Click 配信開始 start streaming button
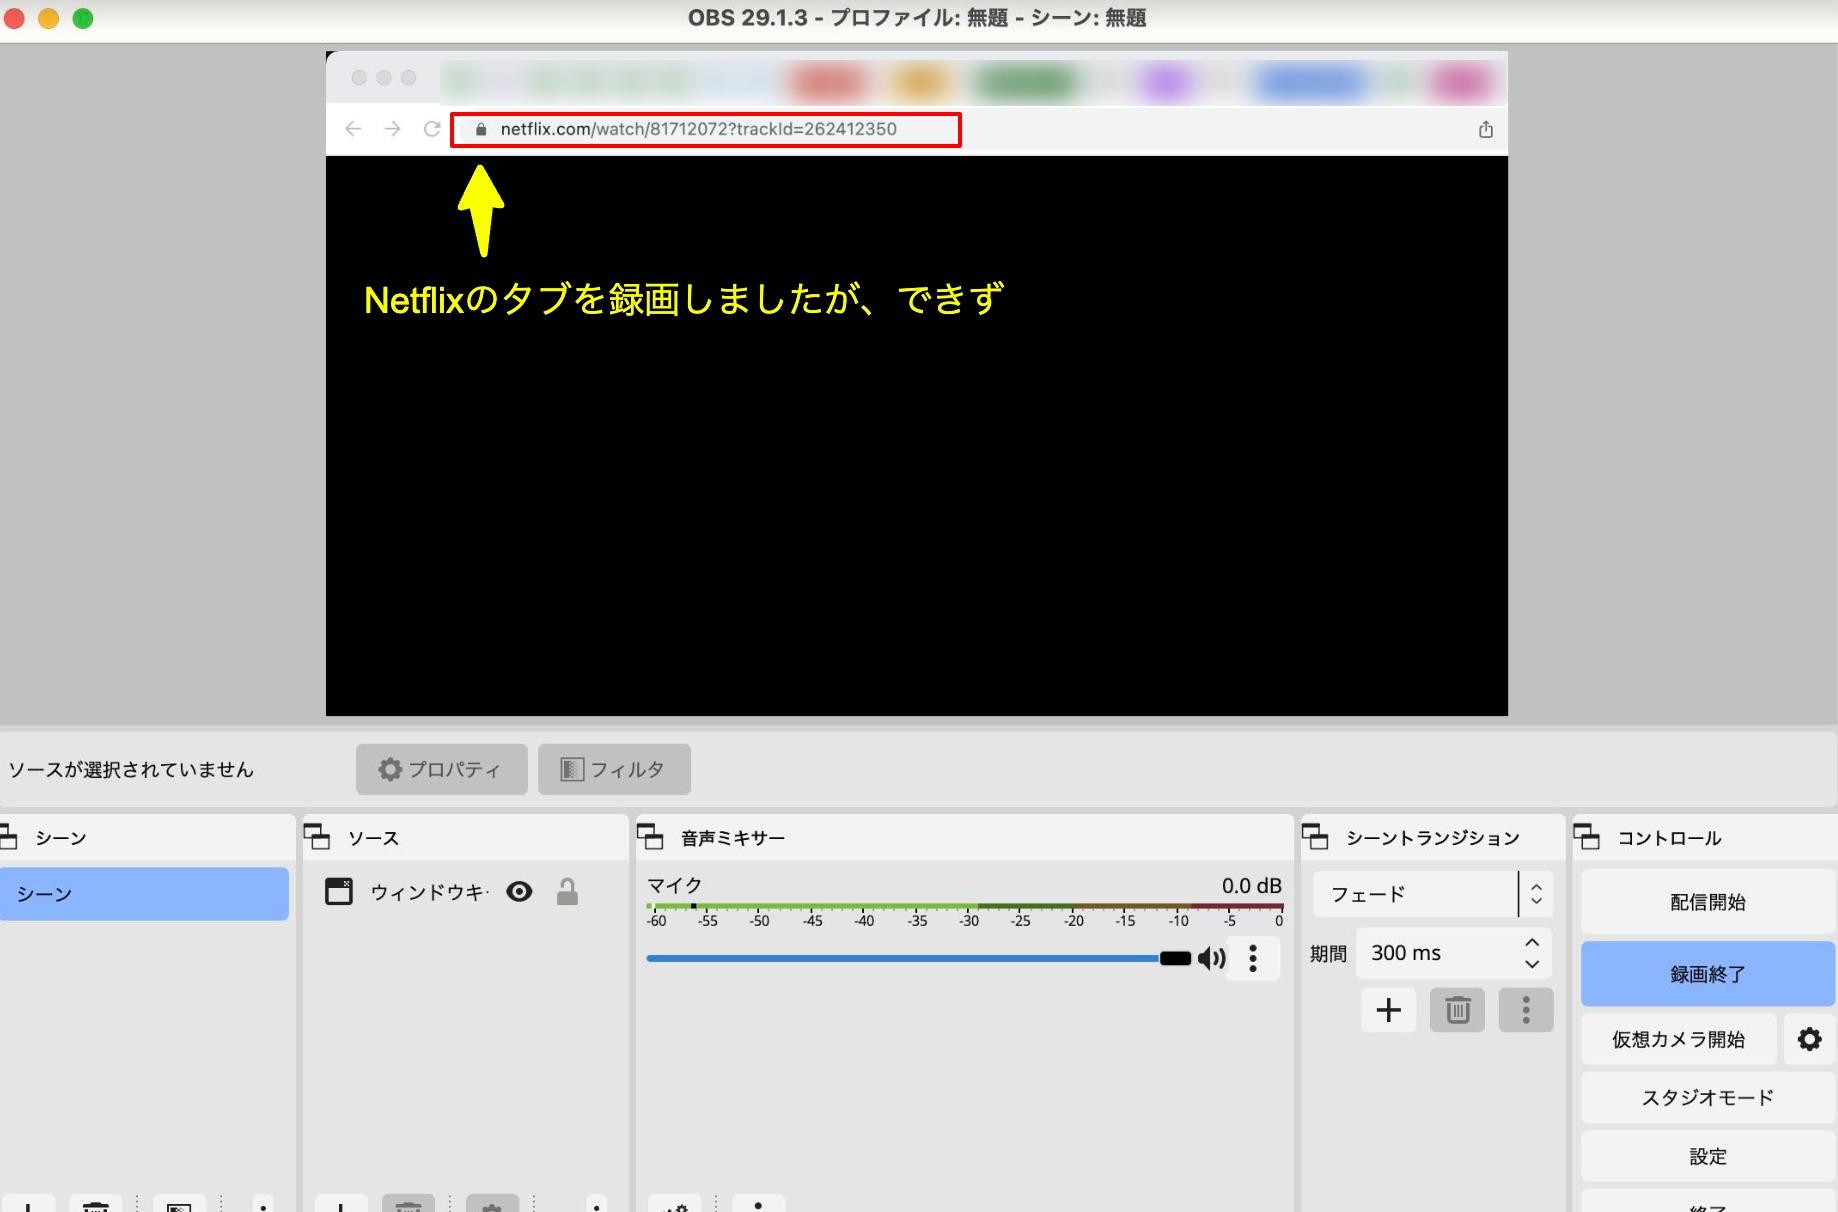 [x=1707, y=902]
